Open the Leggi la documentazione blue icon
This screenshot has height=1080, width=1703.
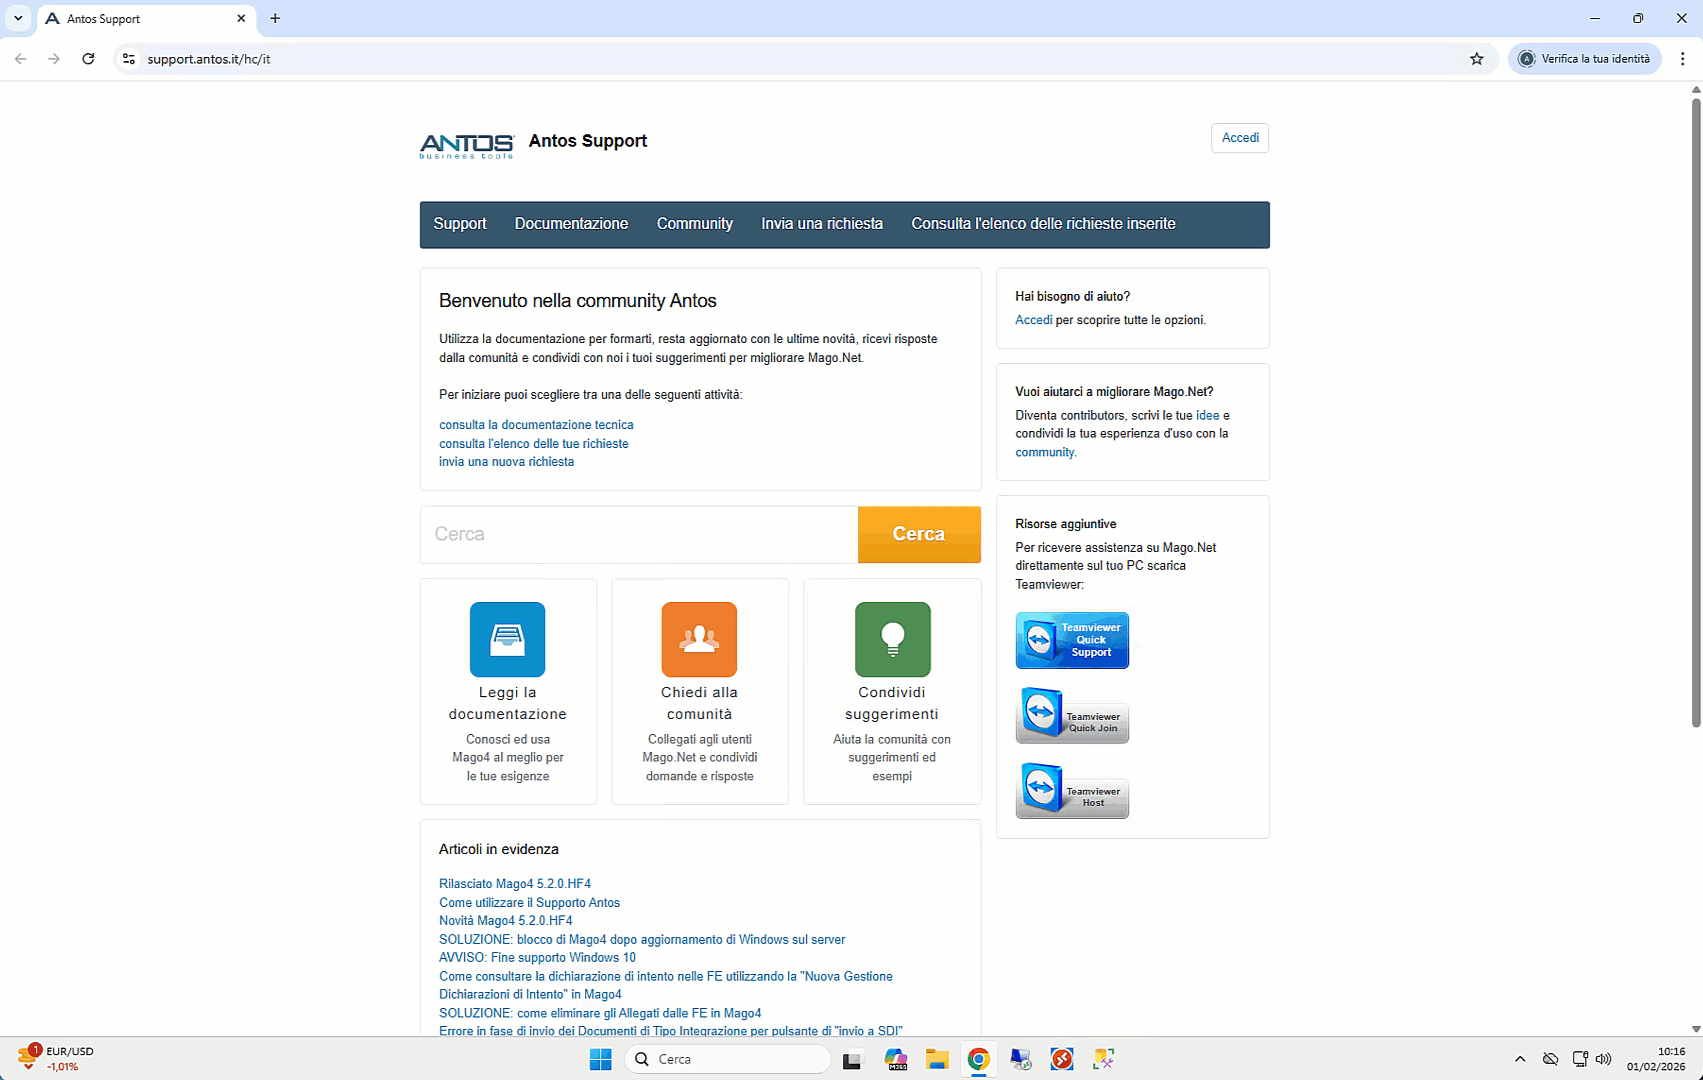pos(507,639)
